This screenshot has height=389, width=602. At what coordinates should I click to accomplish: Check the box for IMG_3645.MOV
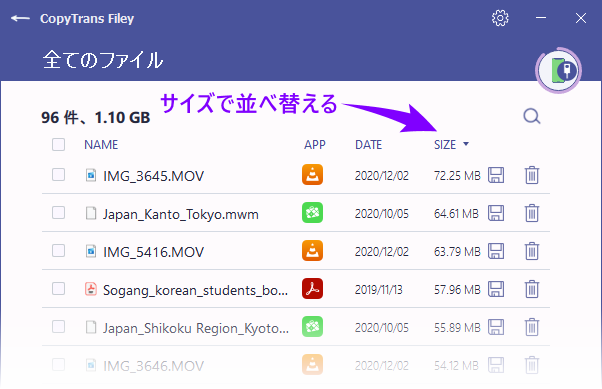point(58,175)
